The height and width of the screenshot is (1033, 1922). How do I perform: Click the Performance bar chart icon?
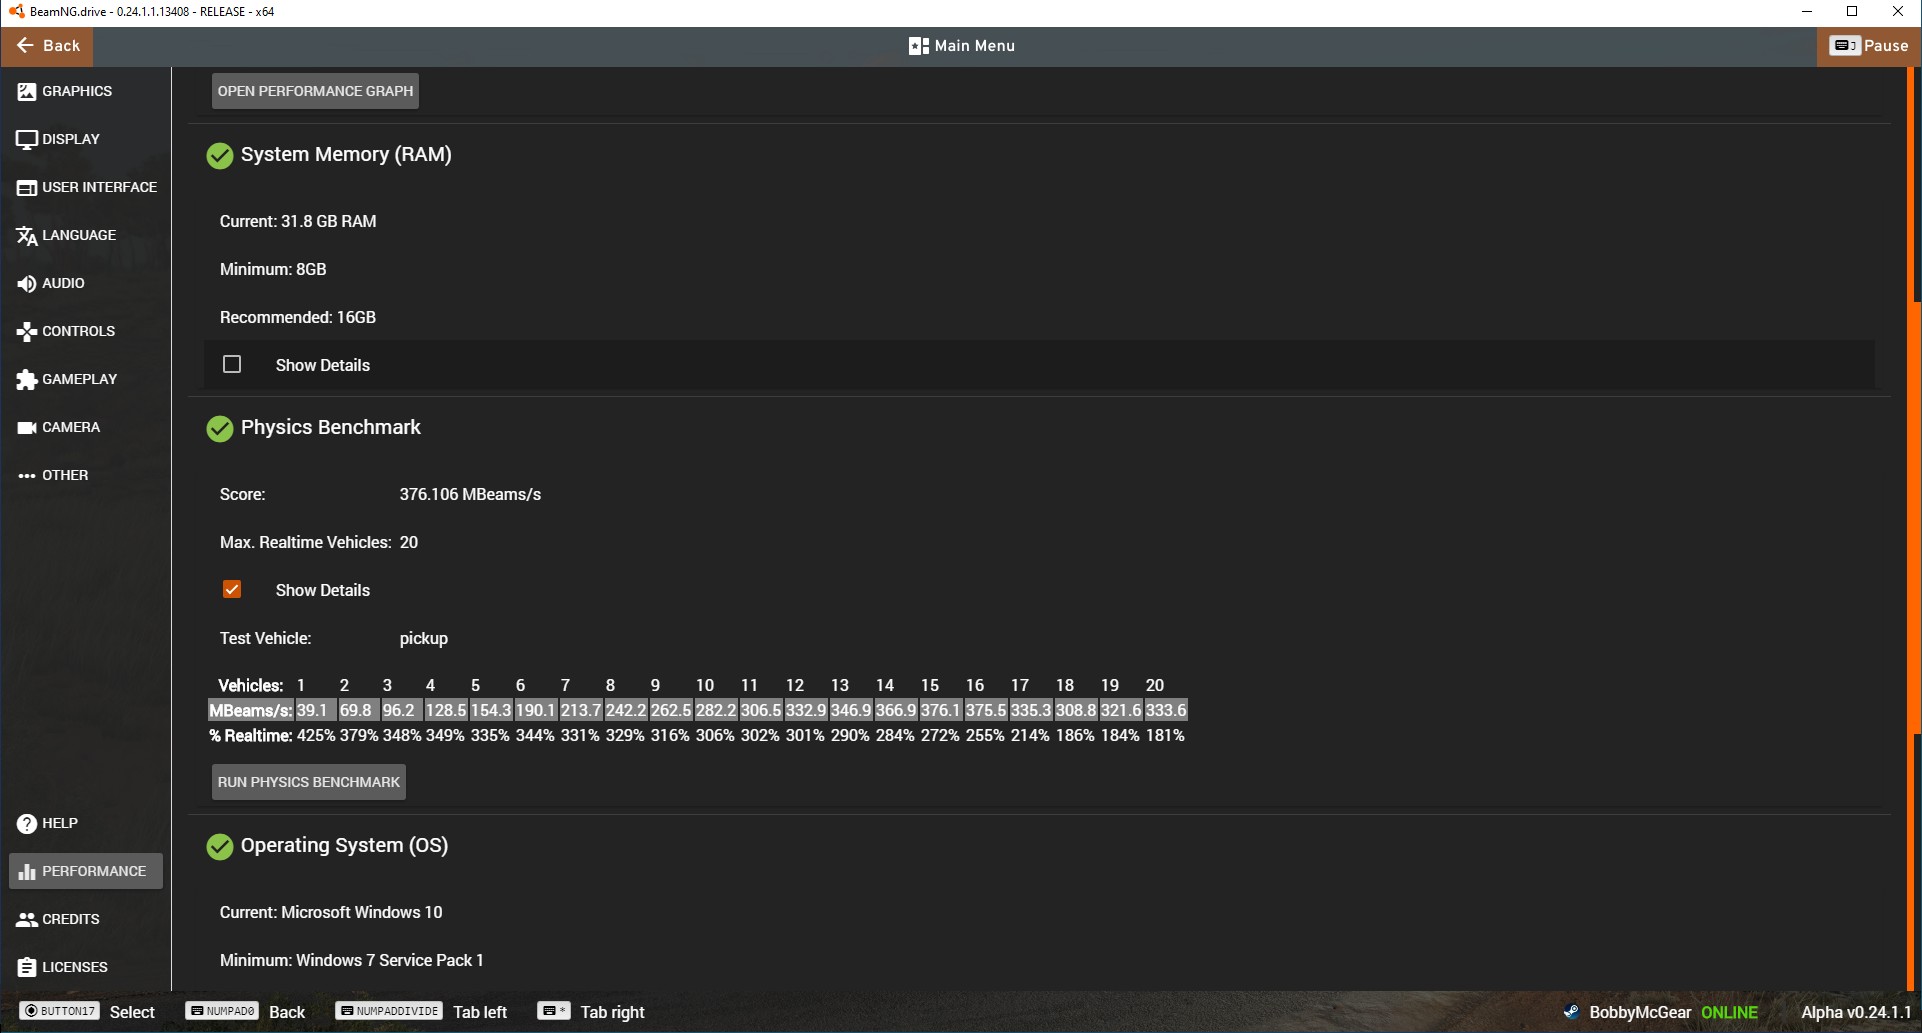tap(27, 872)
